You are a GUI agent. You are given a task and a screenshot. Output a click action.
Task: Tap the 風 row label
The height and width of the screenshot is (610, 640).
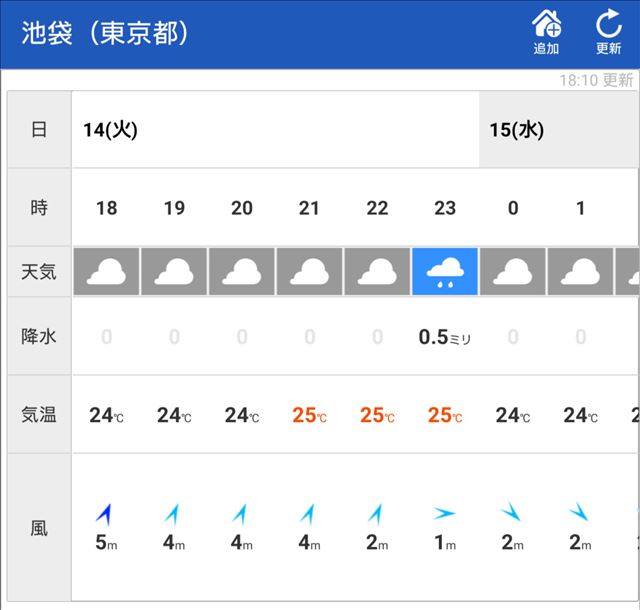pos(39,527)
